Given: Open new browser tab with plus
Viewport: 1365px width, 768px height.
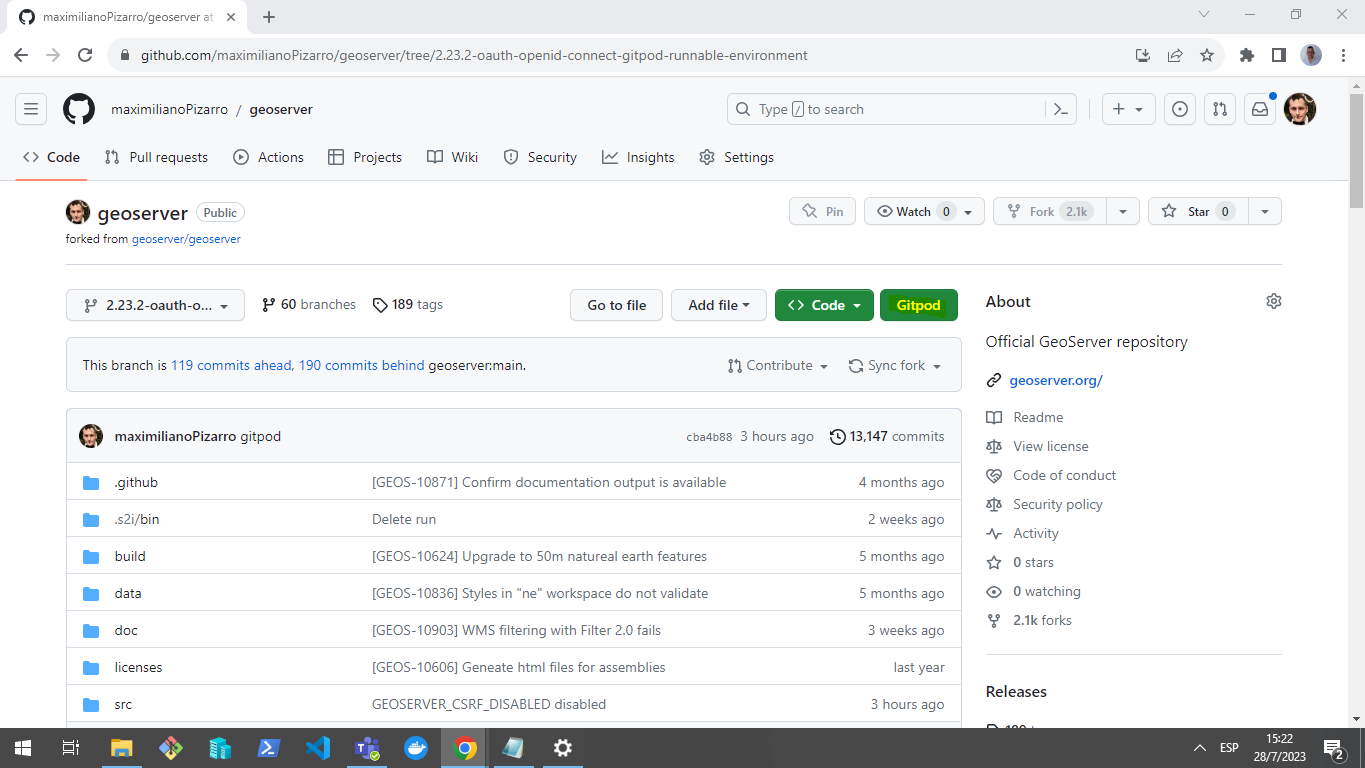Looking at the screenshot, I should click(x=269, y=17).
